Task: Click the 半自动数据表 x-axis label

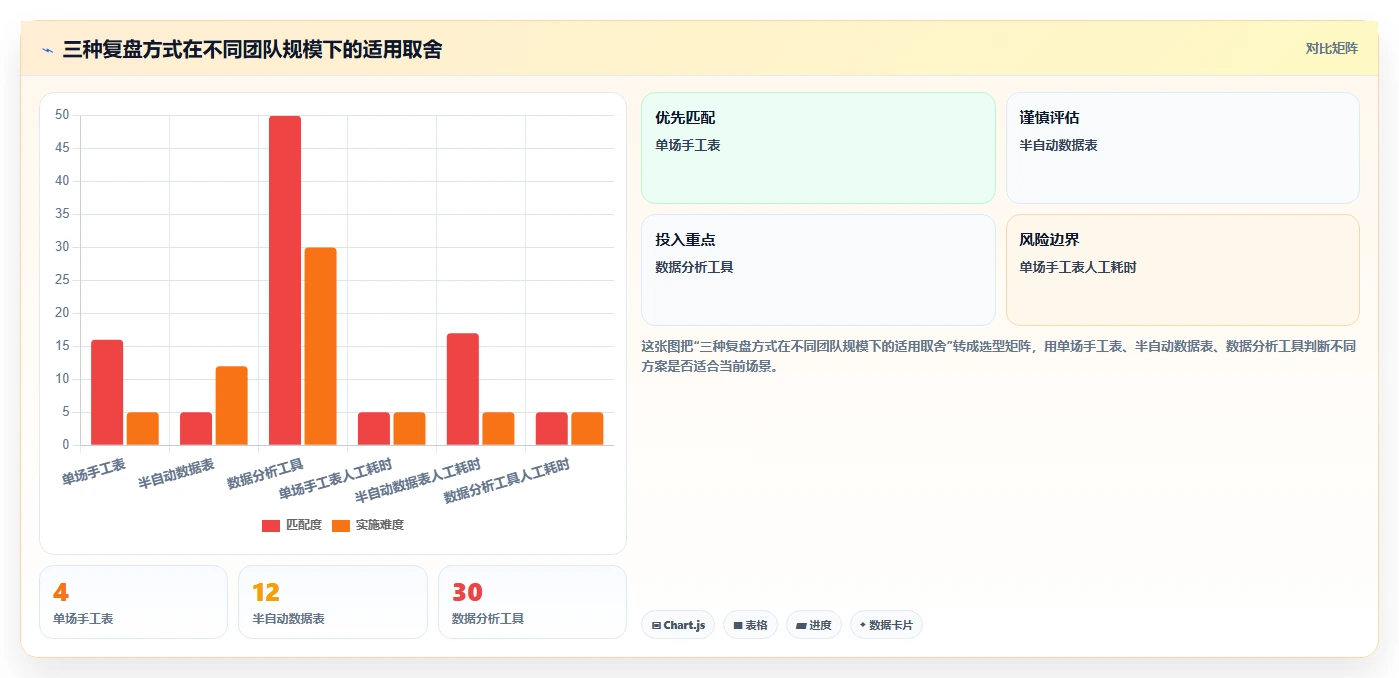Action: (177, 474)
